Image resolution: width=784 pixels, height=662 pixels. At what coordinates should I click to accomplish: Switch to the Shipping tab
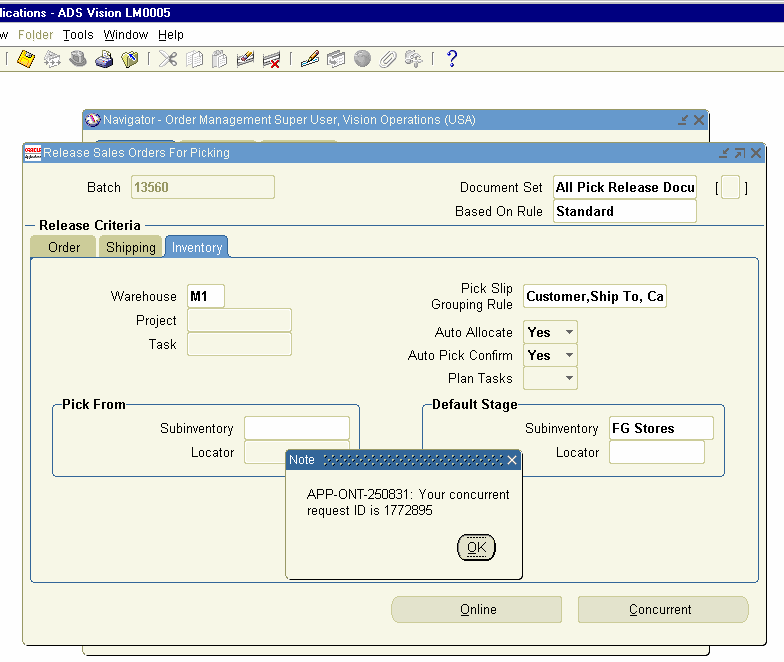click(130, 247)
